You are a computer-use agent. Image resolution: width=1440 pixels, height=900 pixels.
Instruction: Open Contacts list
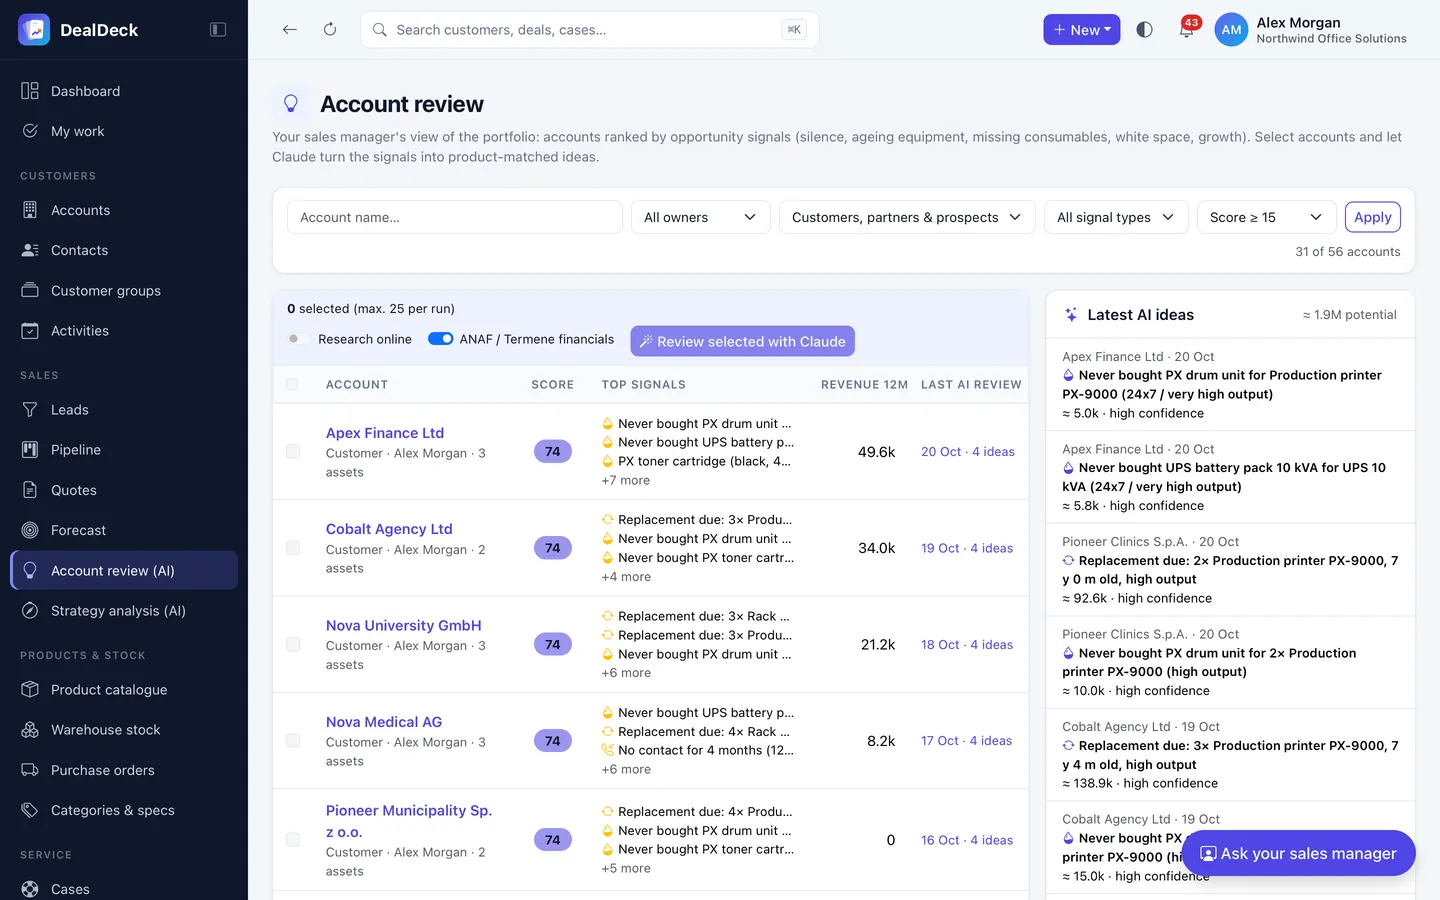[x=124, y=250]
